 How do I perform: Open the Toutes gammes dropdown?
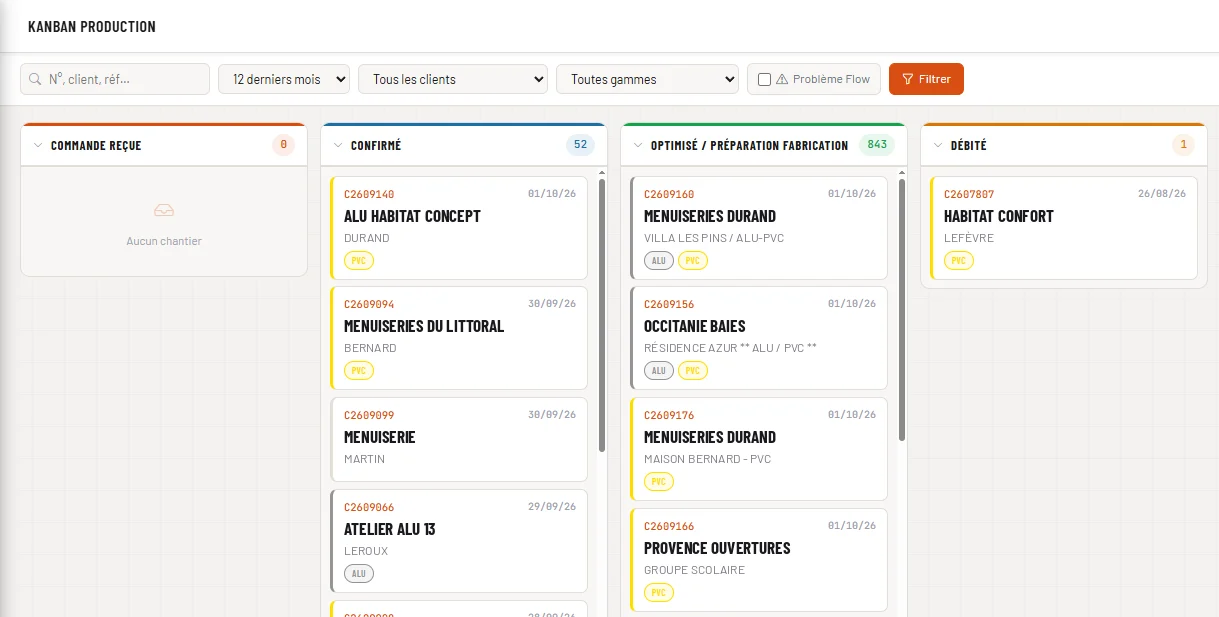[x=647, y=79]
